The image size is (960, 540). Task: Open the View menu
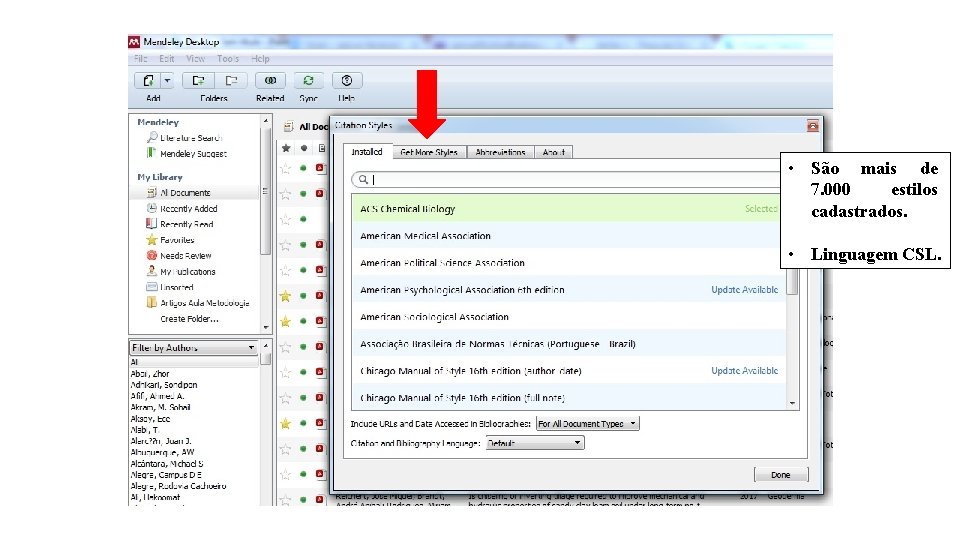click(x=195, y=59)
